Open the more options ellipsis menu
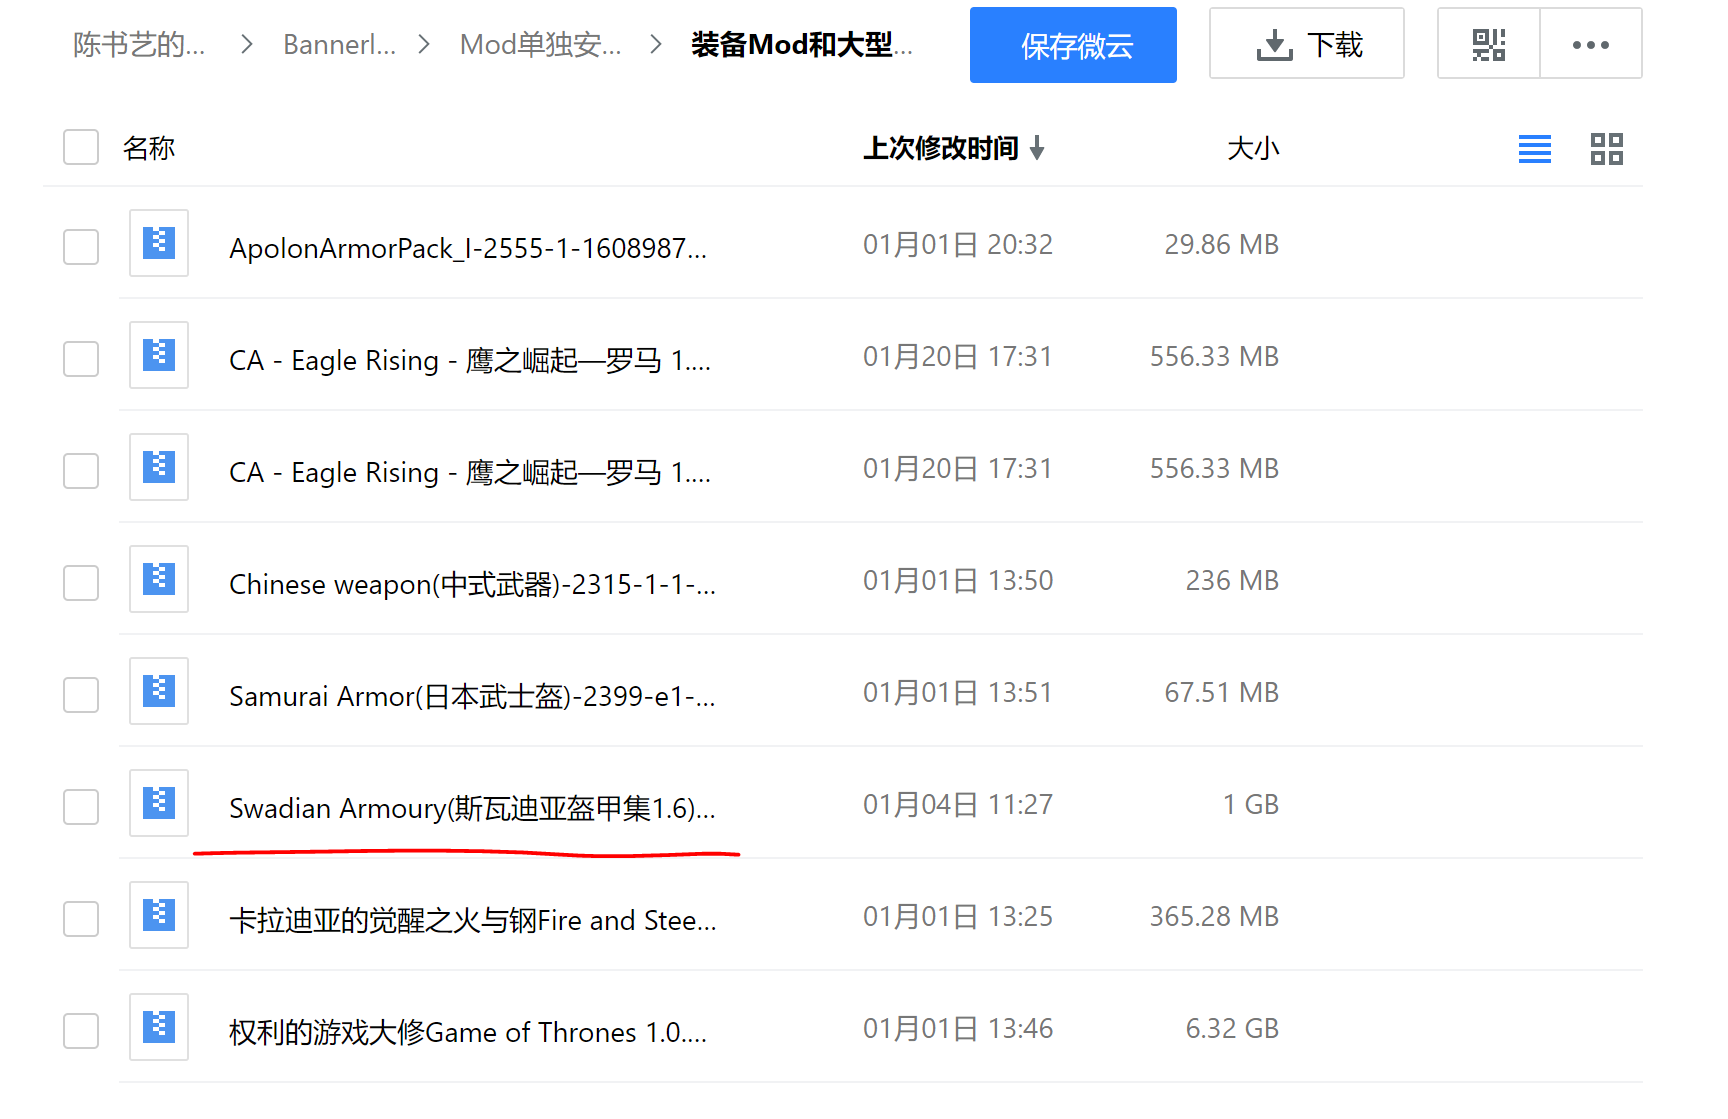The height and width of the screenshot is (1119, 1728). point(1590,44)
